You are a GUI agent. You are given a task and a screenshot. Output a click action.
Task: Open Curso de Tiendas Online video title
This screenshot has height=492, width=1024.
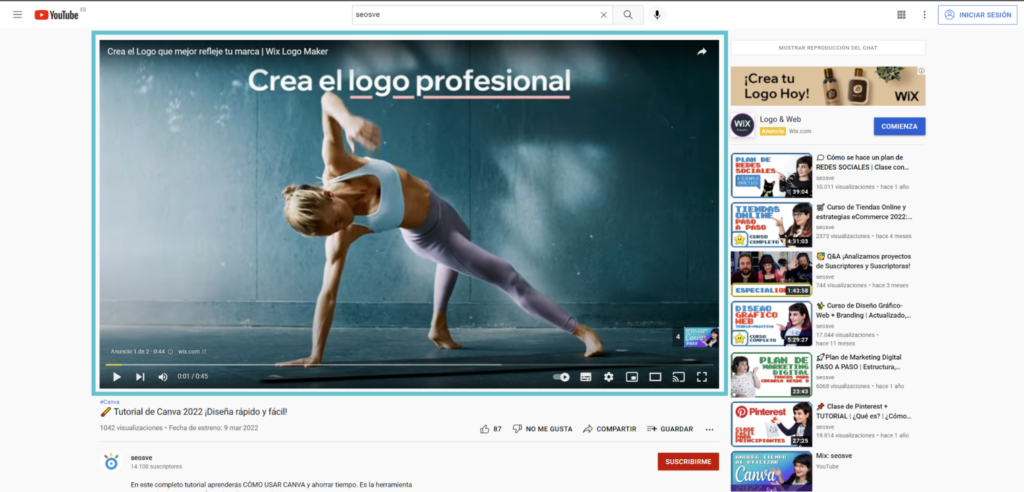864,212
